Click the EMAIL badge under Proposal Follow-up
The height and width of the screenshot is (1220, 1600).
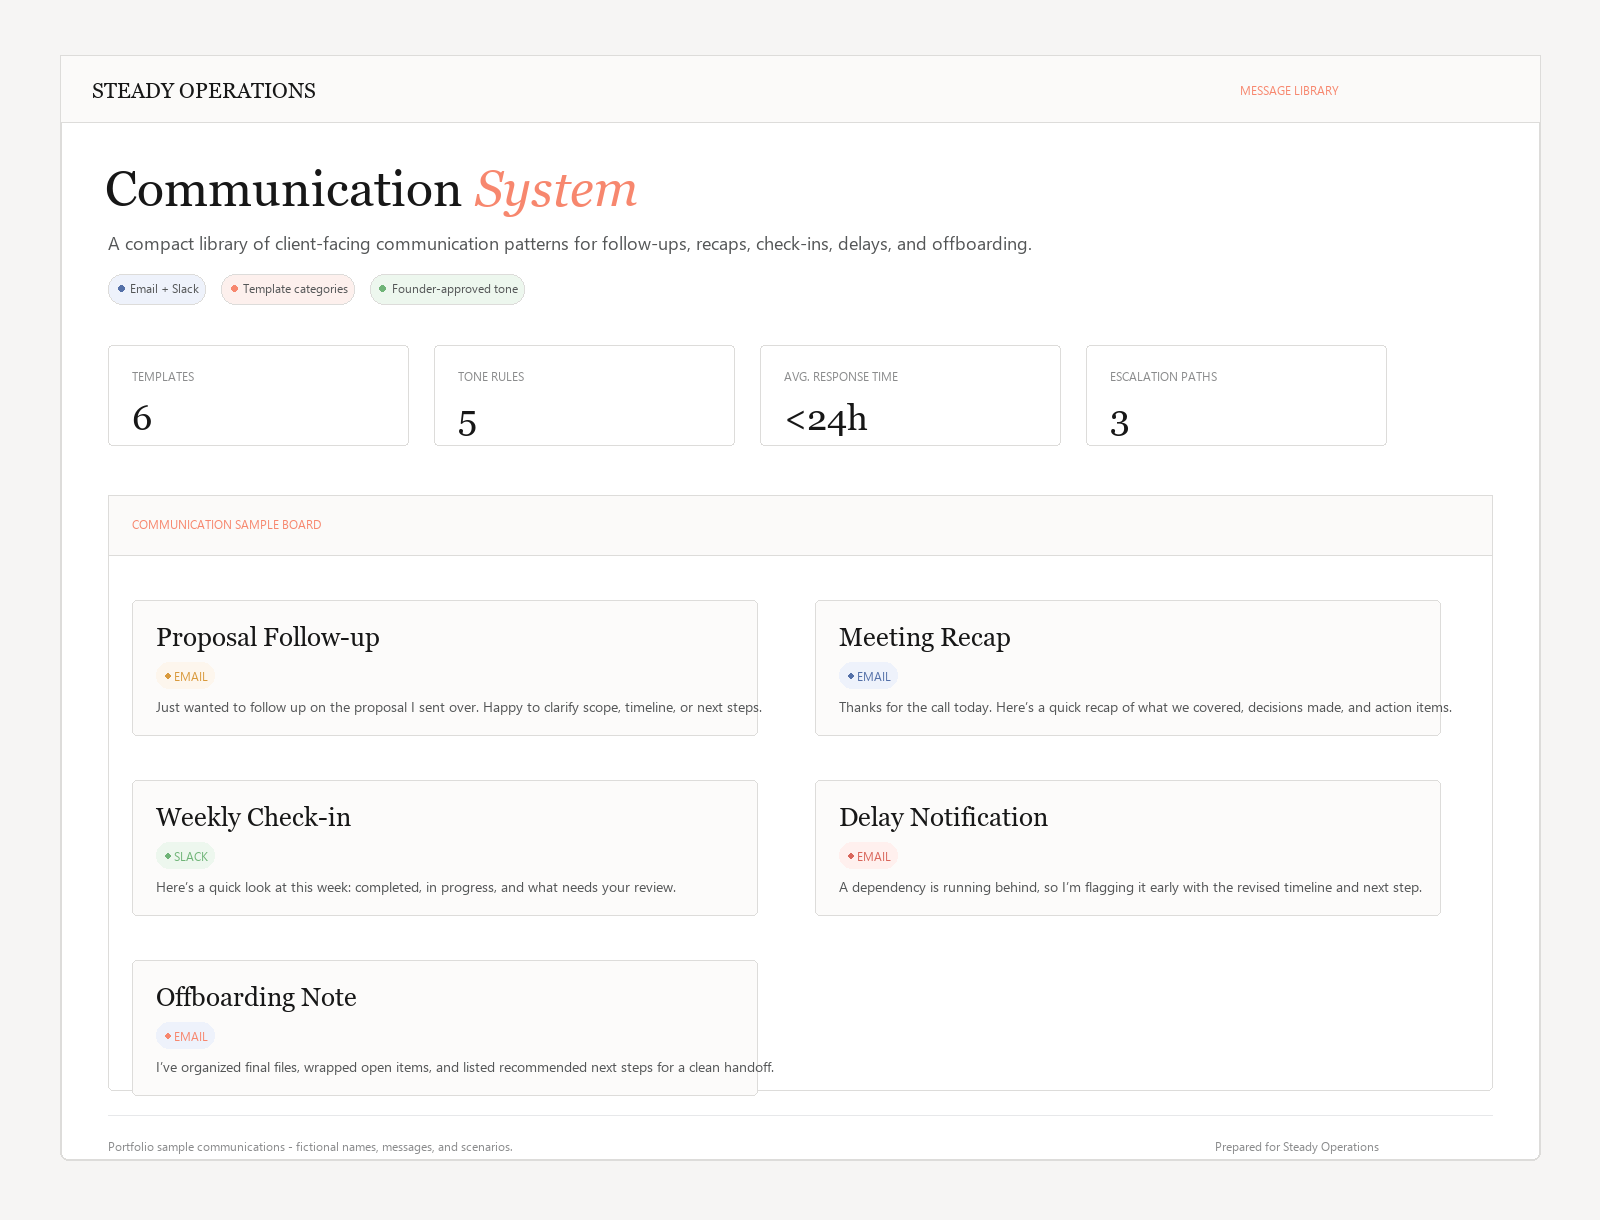coord(185,677)
